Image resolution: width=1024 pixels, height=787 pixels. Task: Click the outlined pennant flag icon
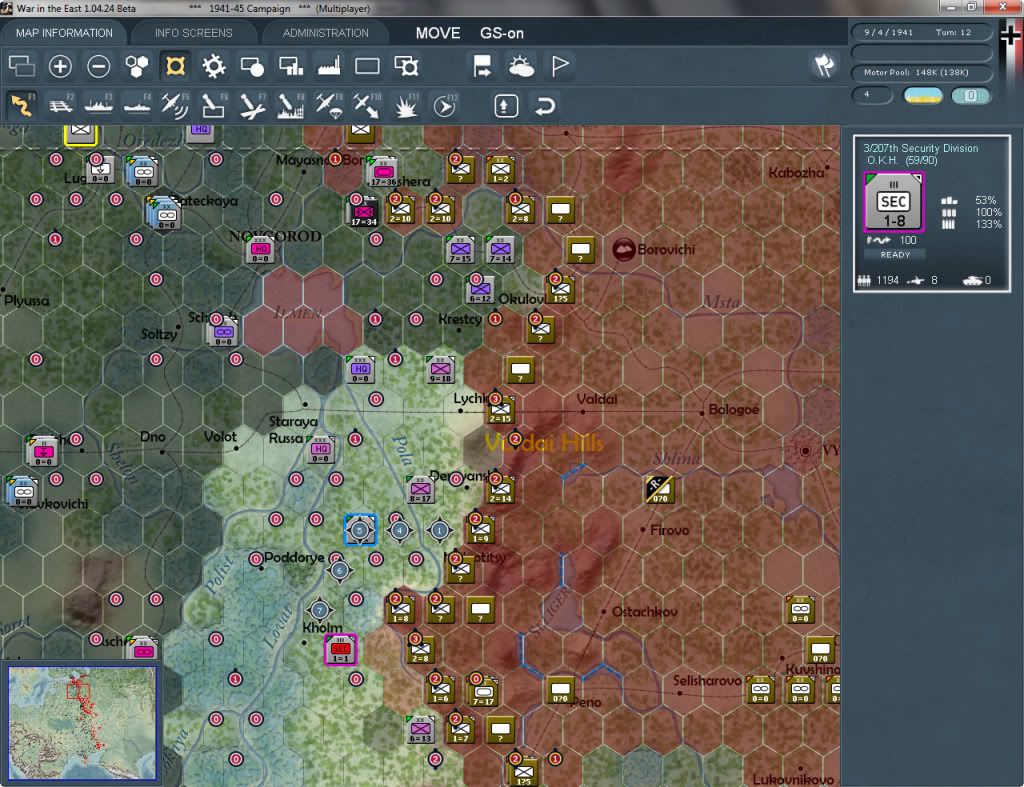pyautogui.click(x=560, y=66)
